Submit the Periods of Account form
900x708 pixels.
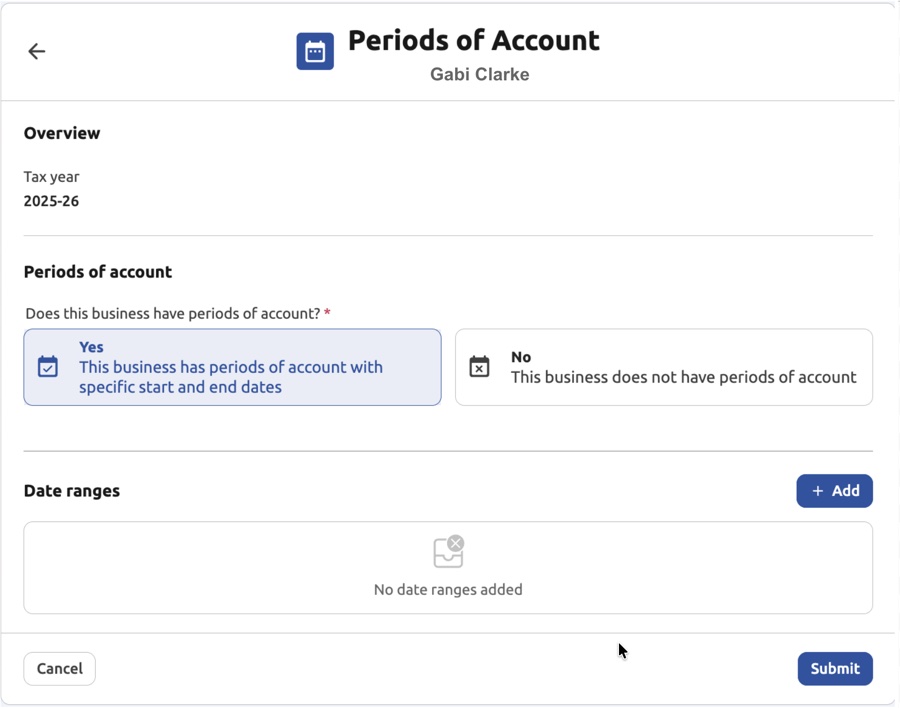[x=835, y=668]
